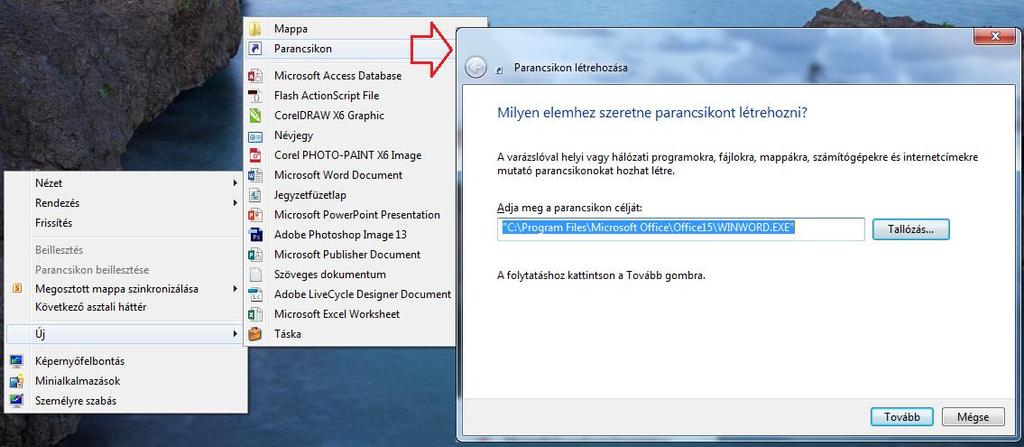
Task: Click the Corel PHOTO-PAINT X6 icon
Action: [255, 156]
